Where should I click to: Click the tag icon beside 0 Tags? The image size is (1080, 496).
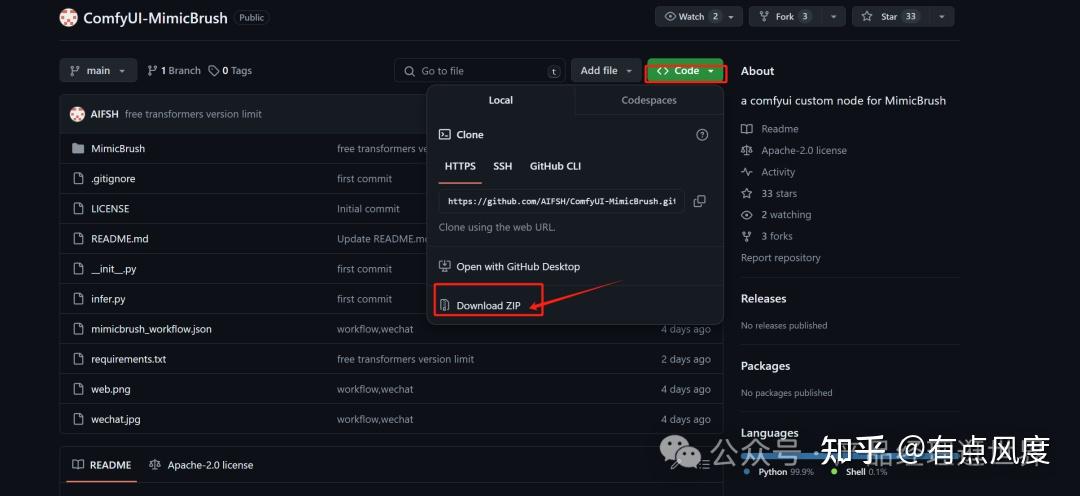pos(213,71)
